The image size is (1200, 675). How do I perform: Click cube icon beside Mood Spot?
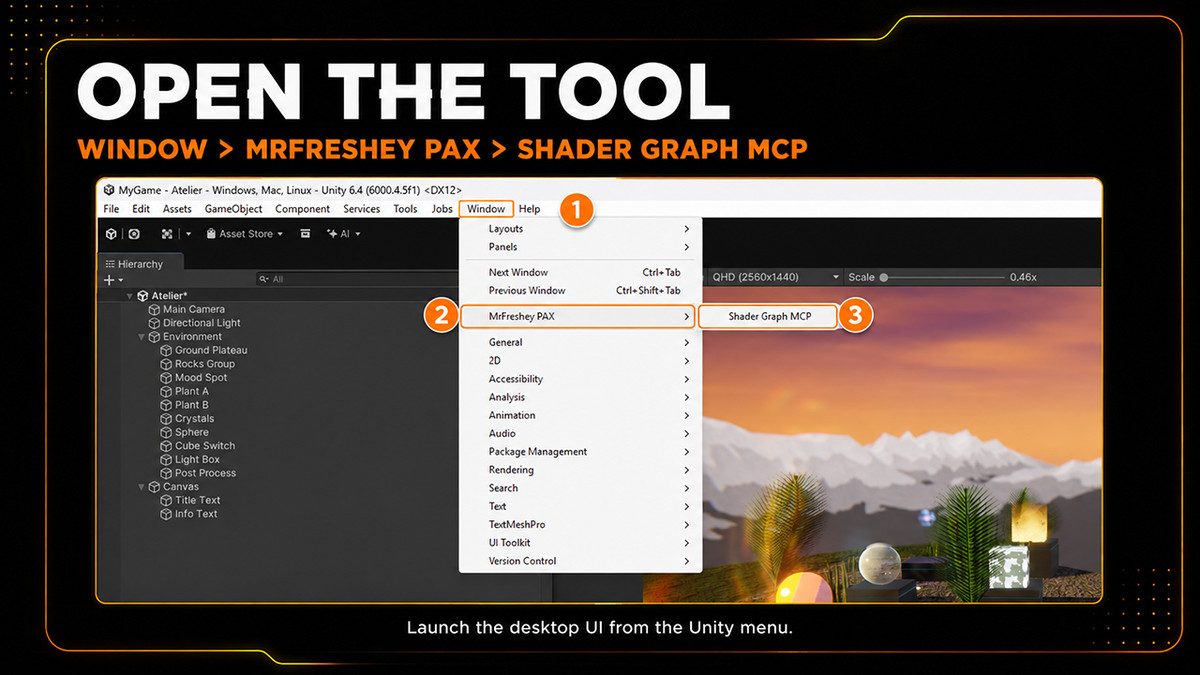167,378
